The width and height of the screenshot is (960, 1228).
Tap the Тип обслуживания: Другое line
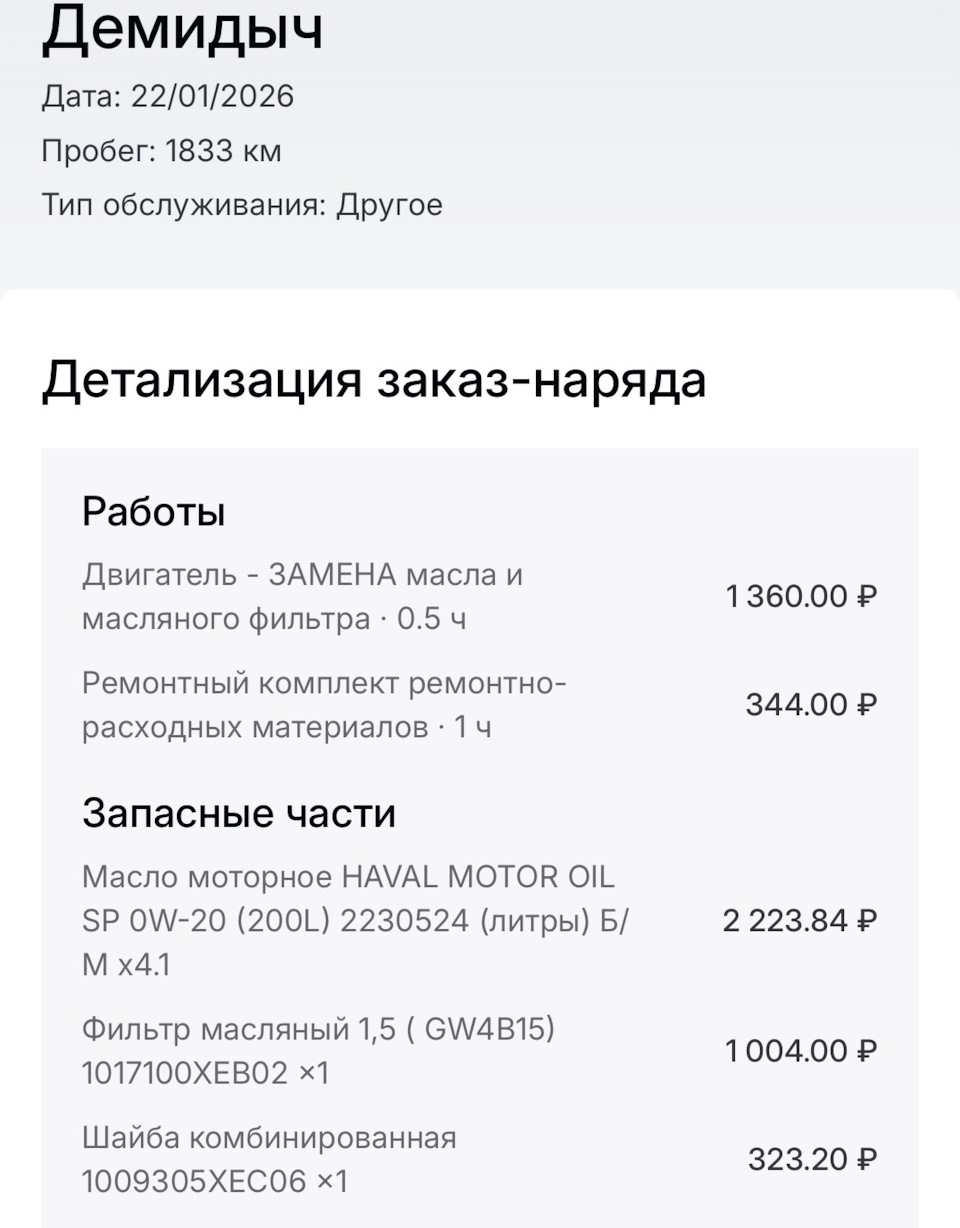[x=242, y=205]
